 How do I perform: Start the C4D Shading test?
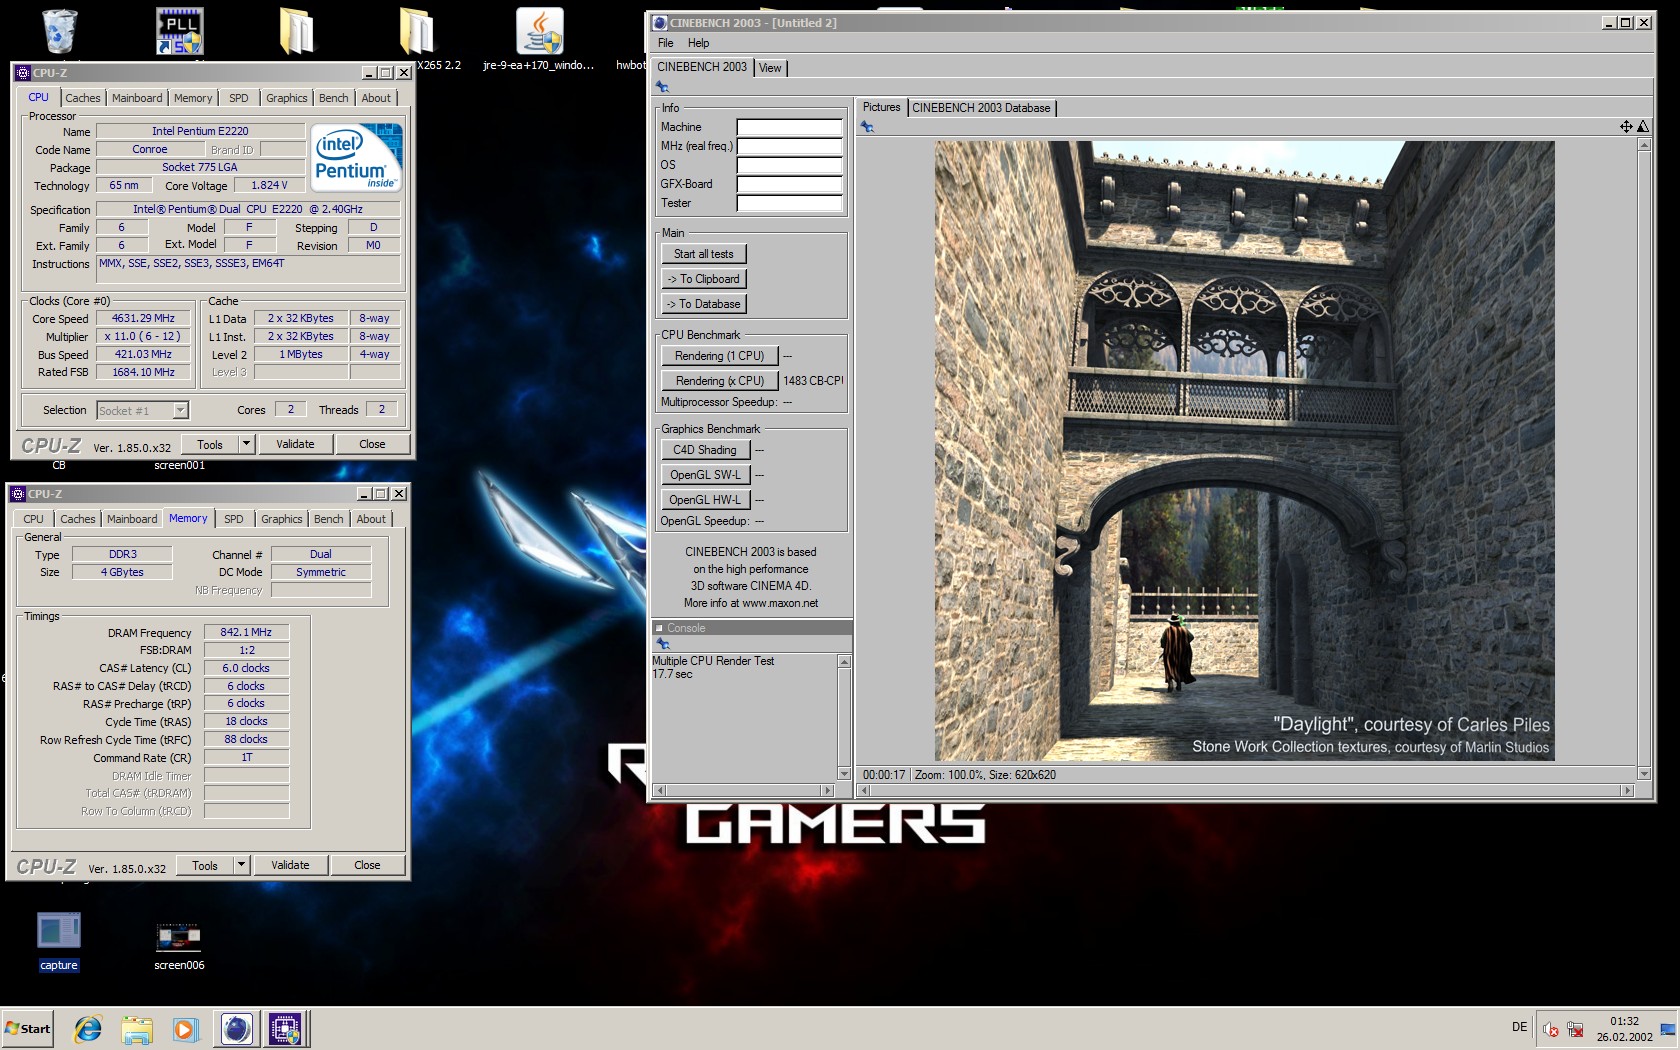(705, 450)
